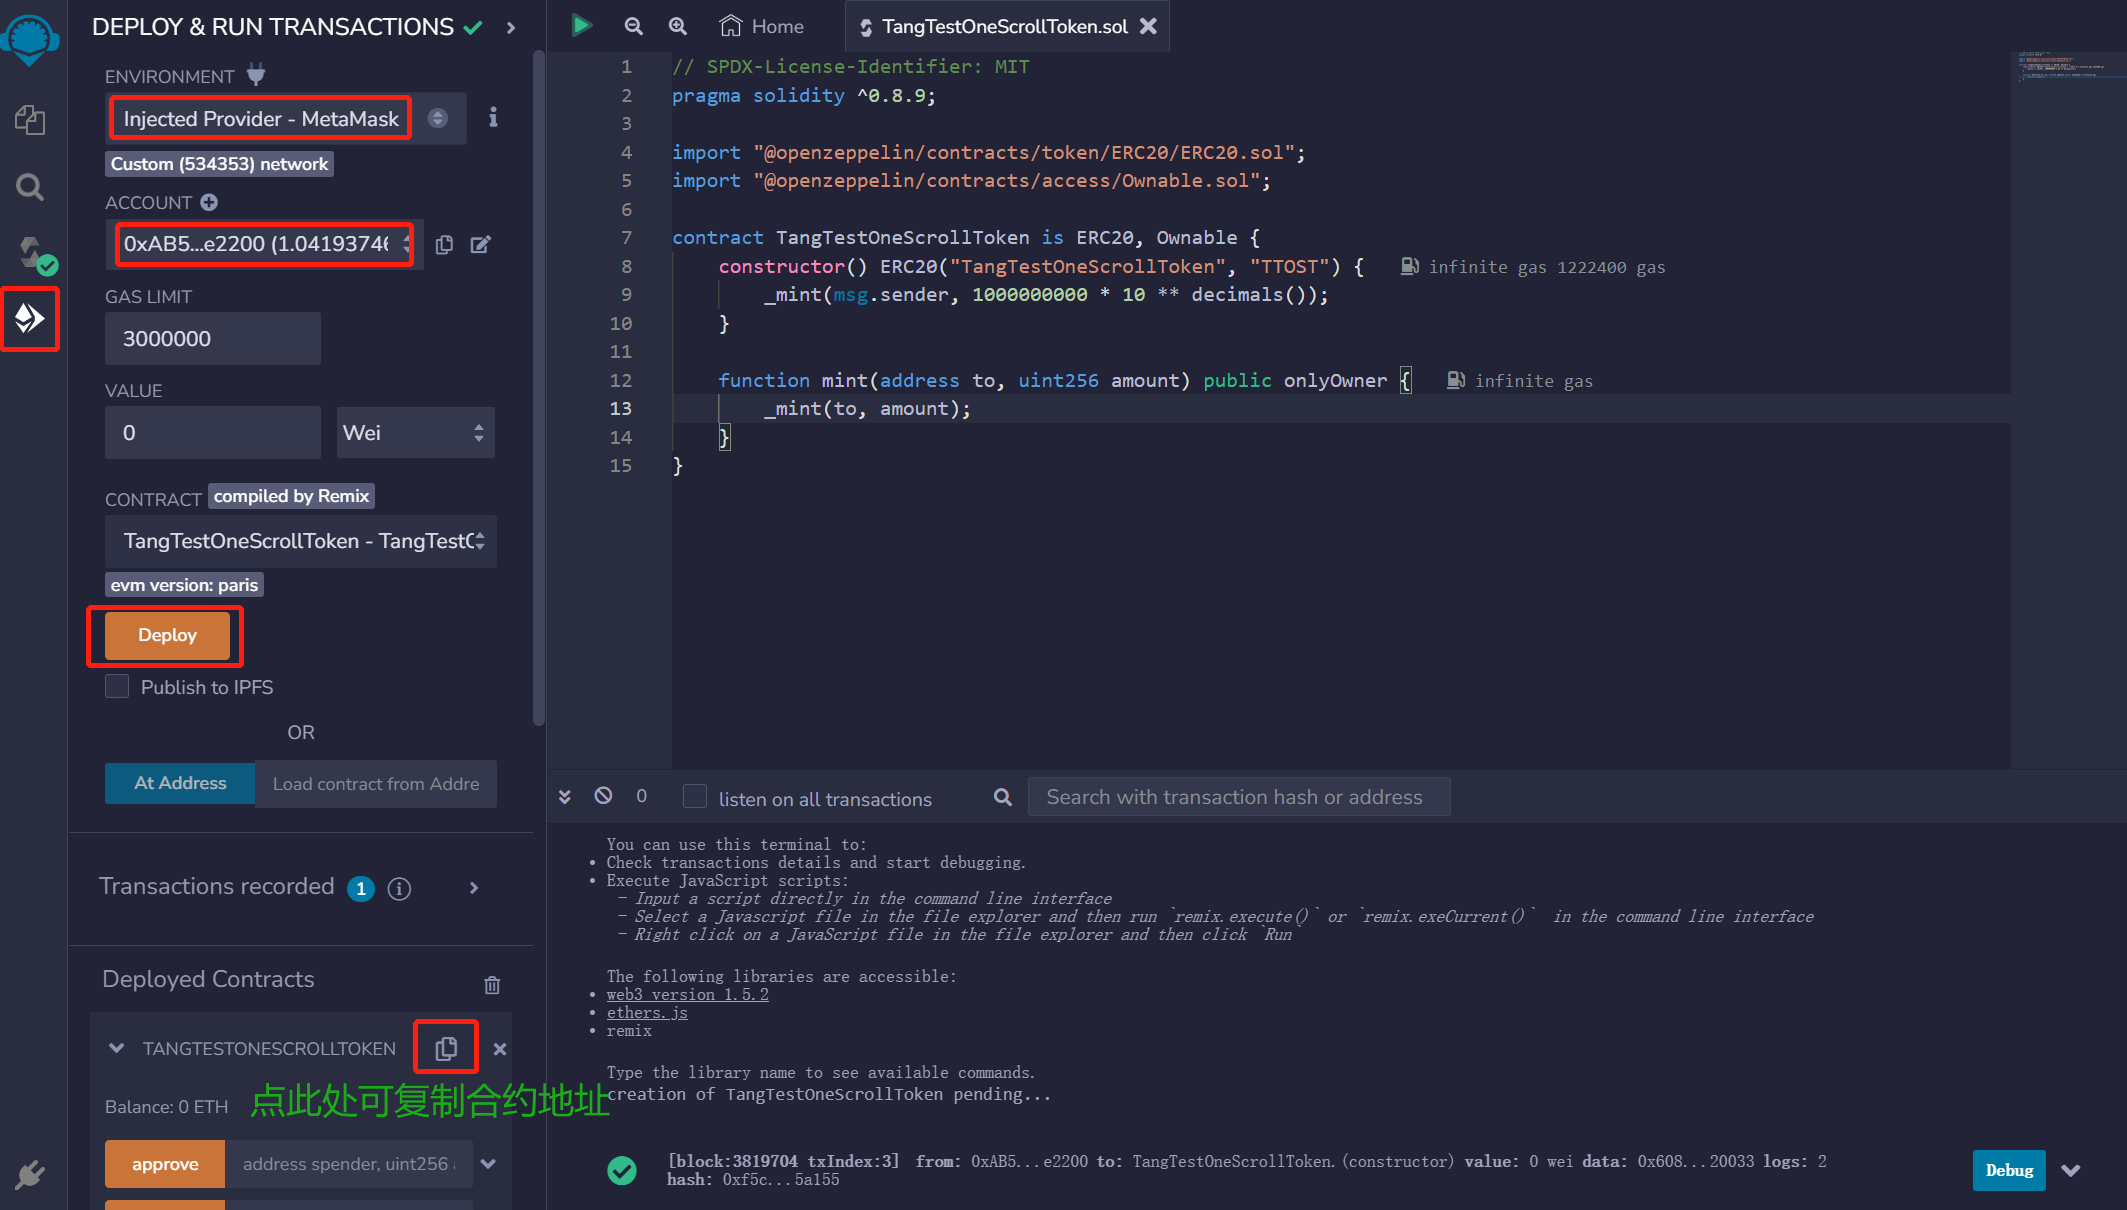Run the script with the green play icon

tap(581, 25)
